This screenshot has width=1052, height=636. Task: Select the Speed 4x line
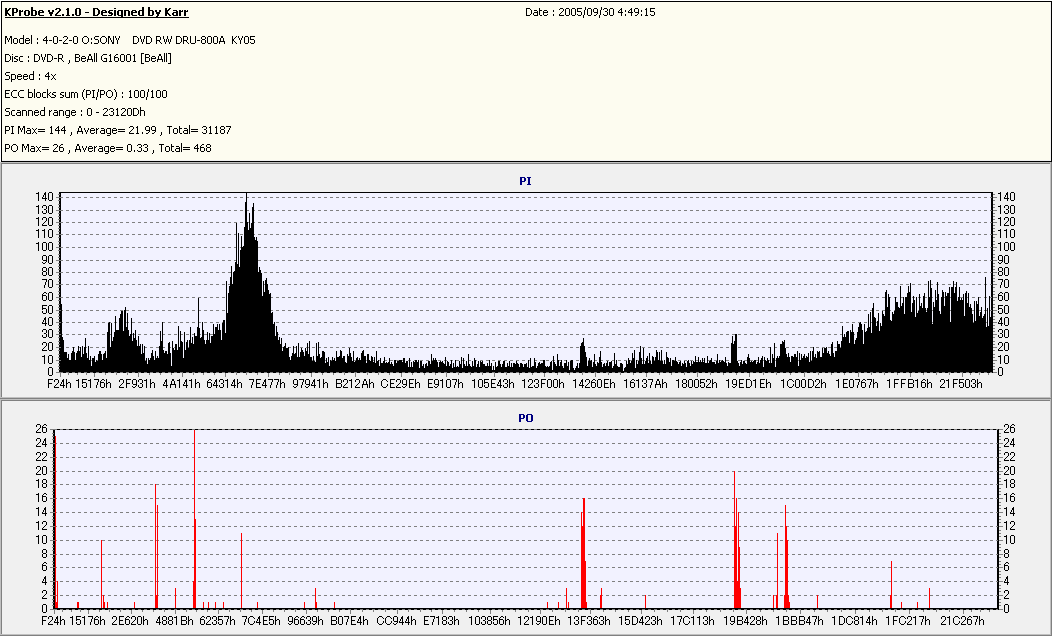pyautogui.click(x=30, y=76)
